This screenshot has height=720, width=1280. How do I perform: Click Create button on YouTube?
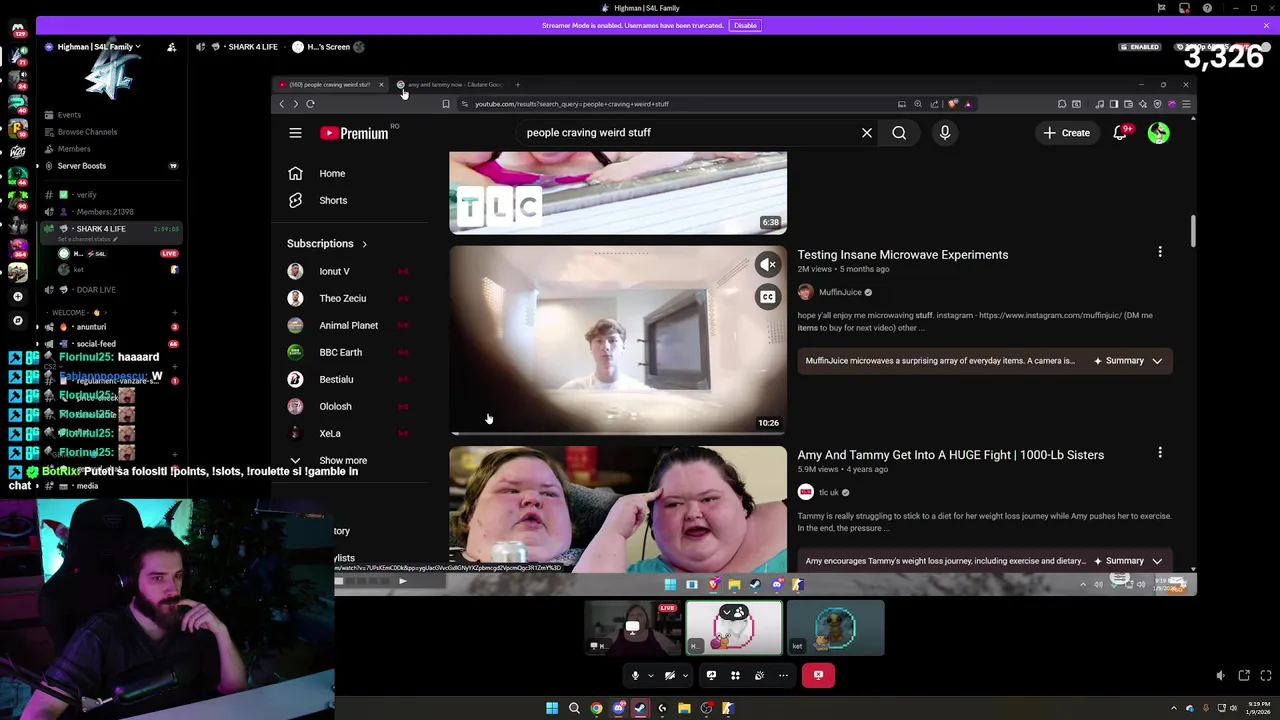pos(1067,133)
